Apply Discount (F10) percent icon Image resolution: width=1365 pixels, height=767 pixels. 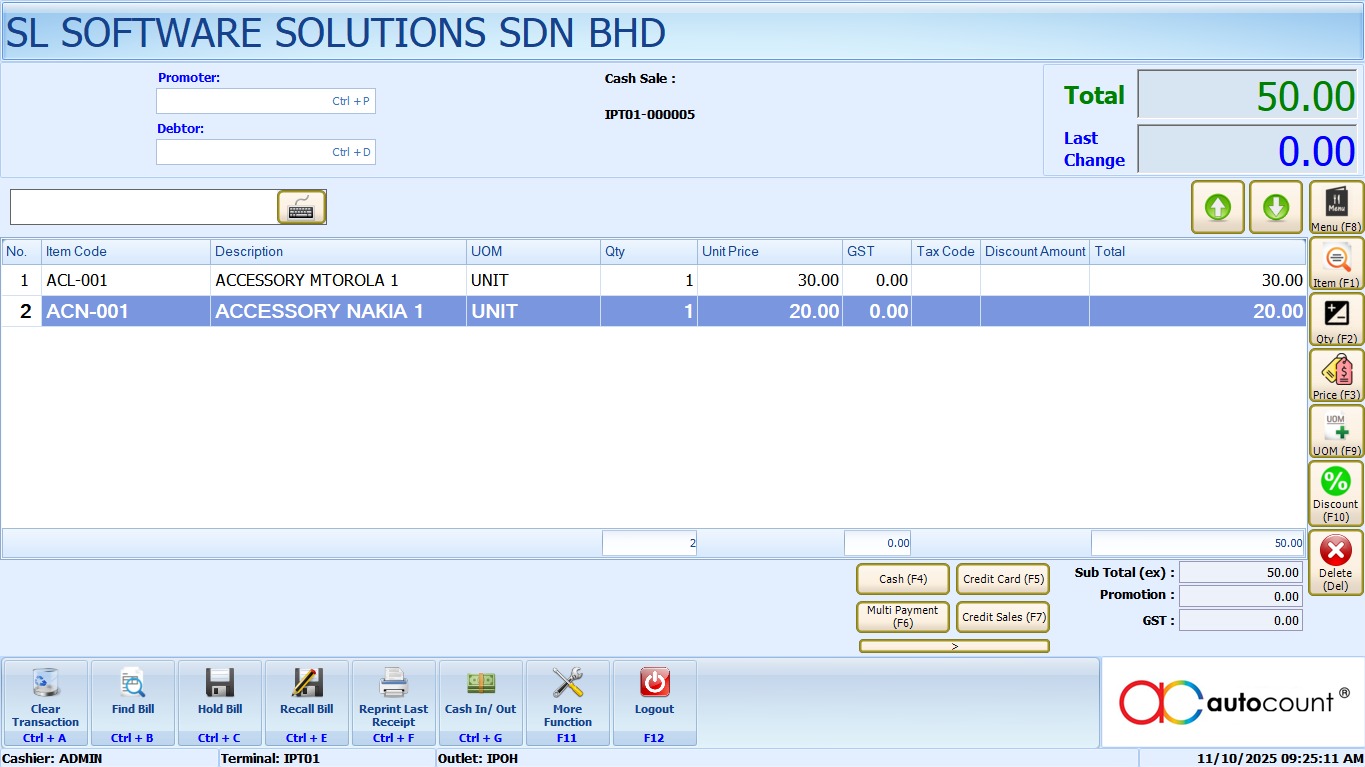pos(1336,492)
